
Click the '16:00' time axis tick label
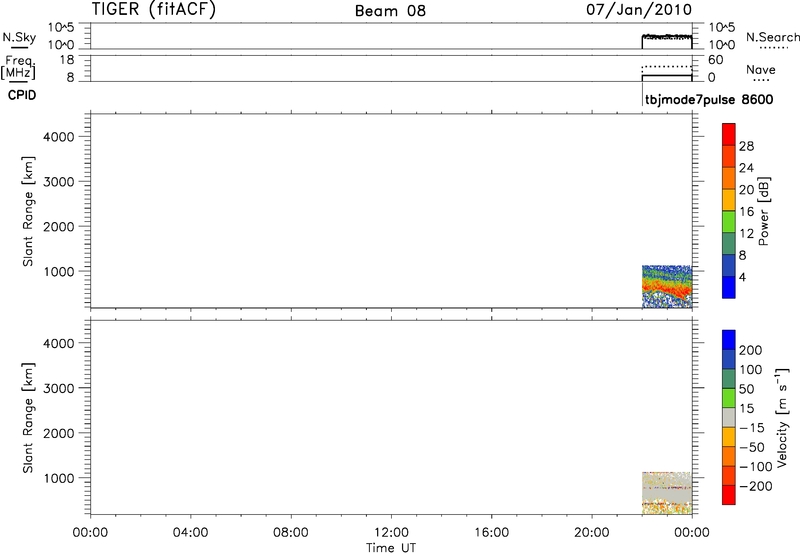(491, 533)
